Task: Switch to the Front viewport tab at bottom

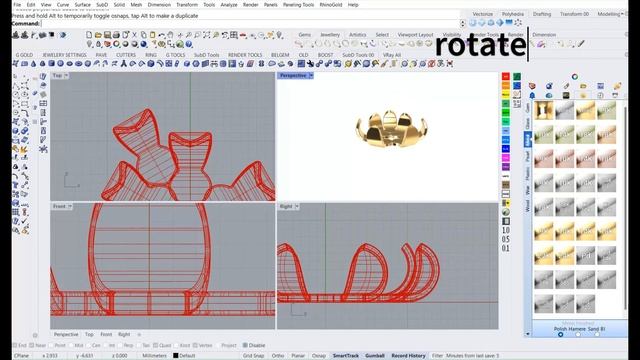Action: [106, 334]
